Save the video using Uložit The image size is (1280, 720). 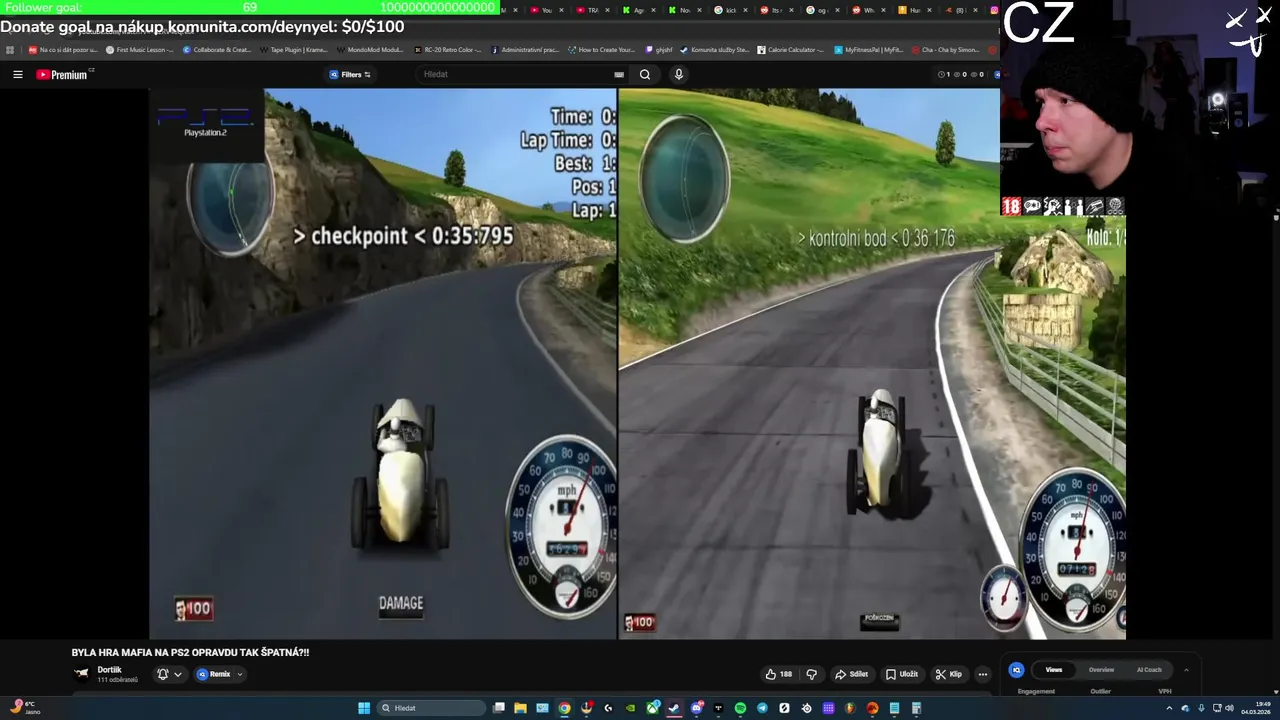click(x=902, y=674)
